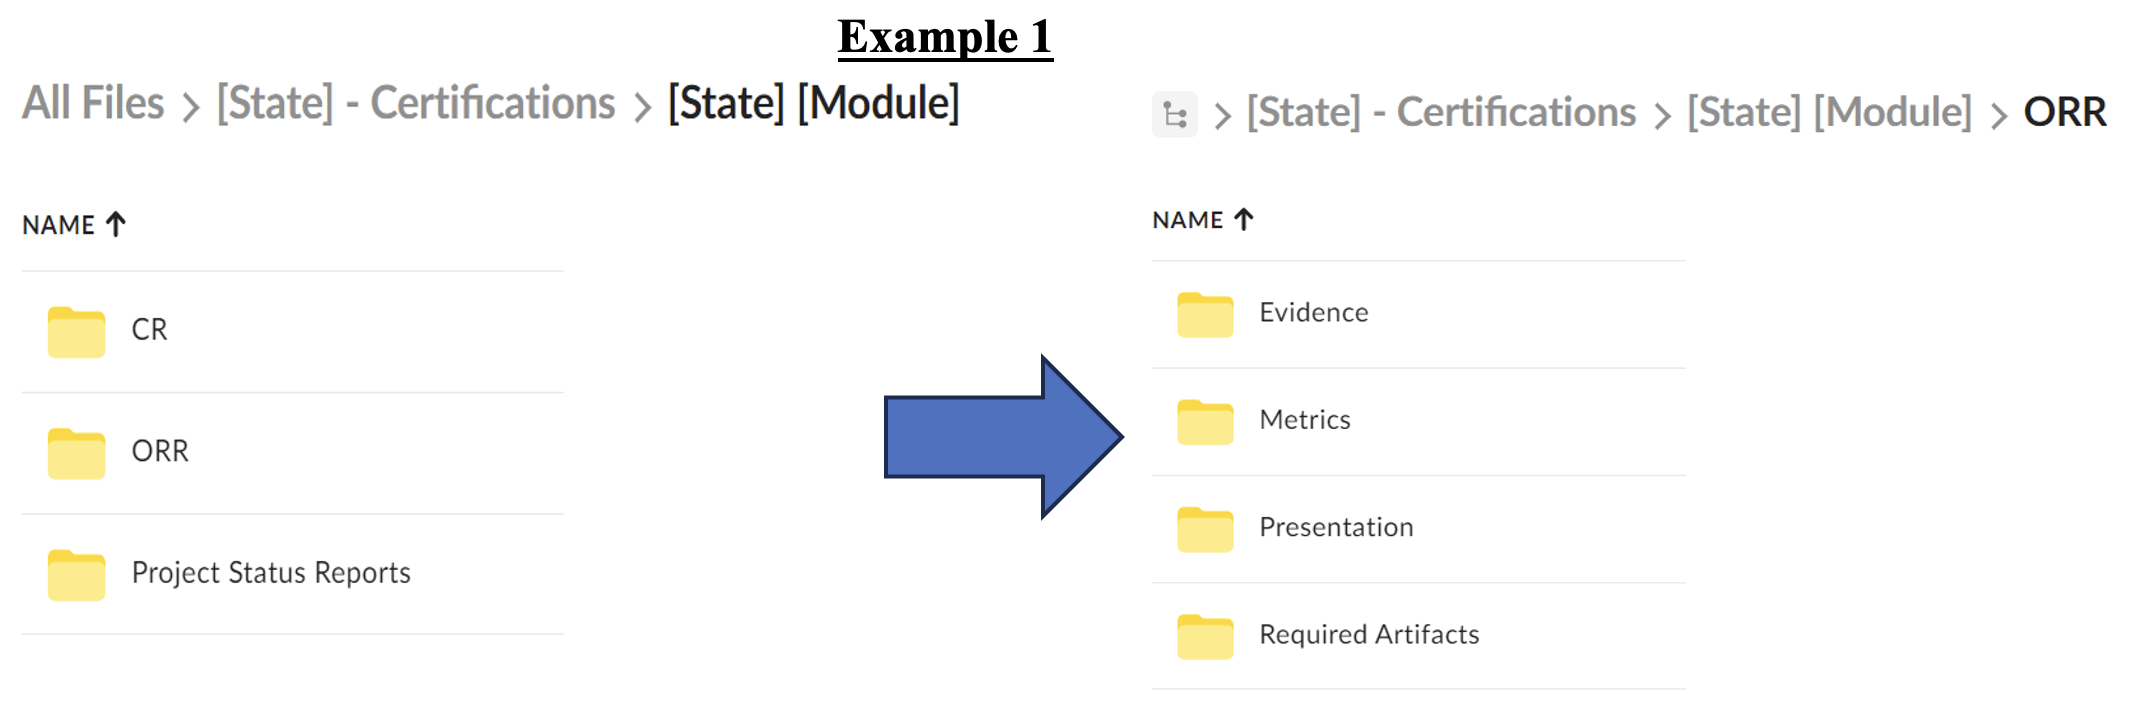
Task: Open the Required Artifacts folder icon
Action: point(1205,636)
